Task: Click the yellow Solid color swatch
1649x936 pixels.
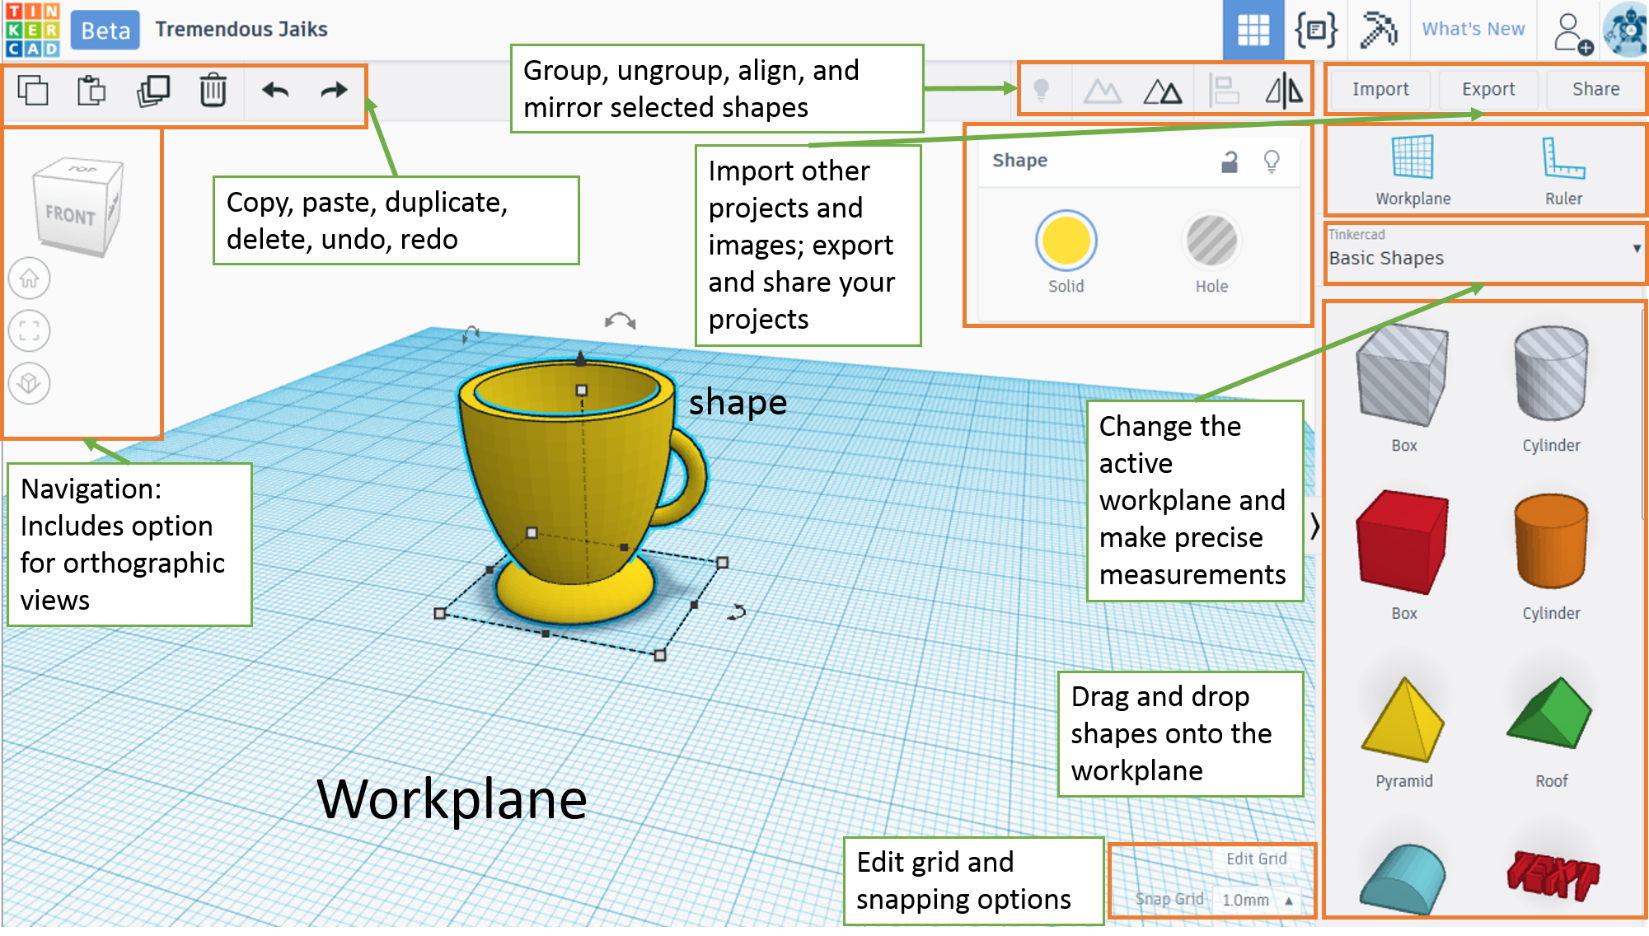Action: (x=1065, y=241)
